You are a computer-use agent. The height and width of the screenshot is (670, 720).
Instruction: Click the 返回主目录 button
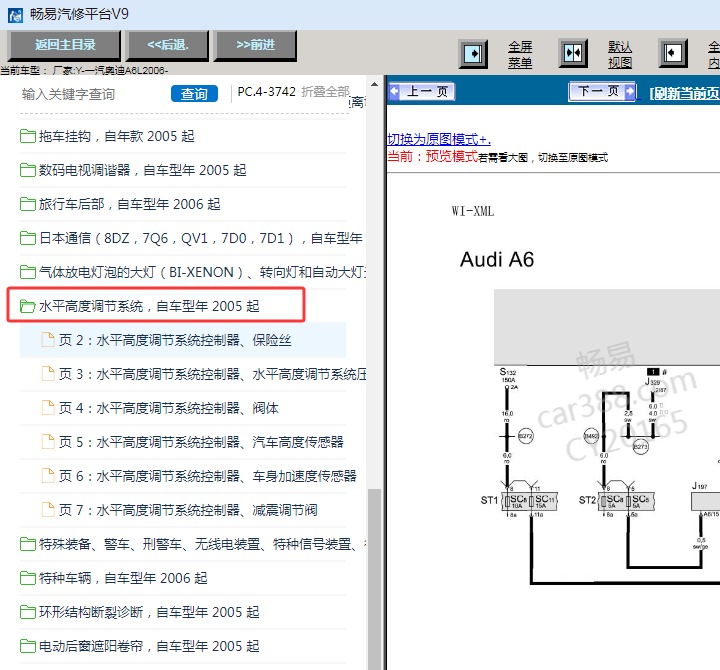(x=65, y=45)
